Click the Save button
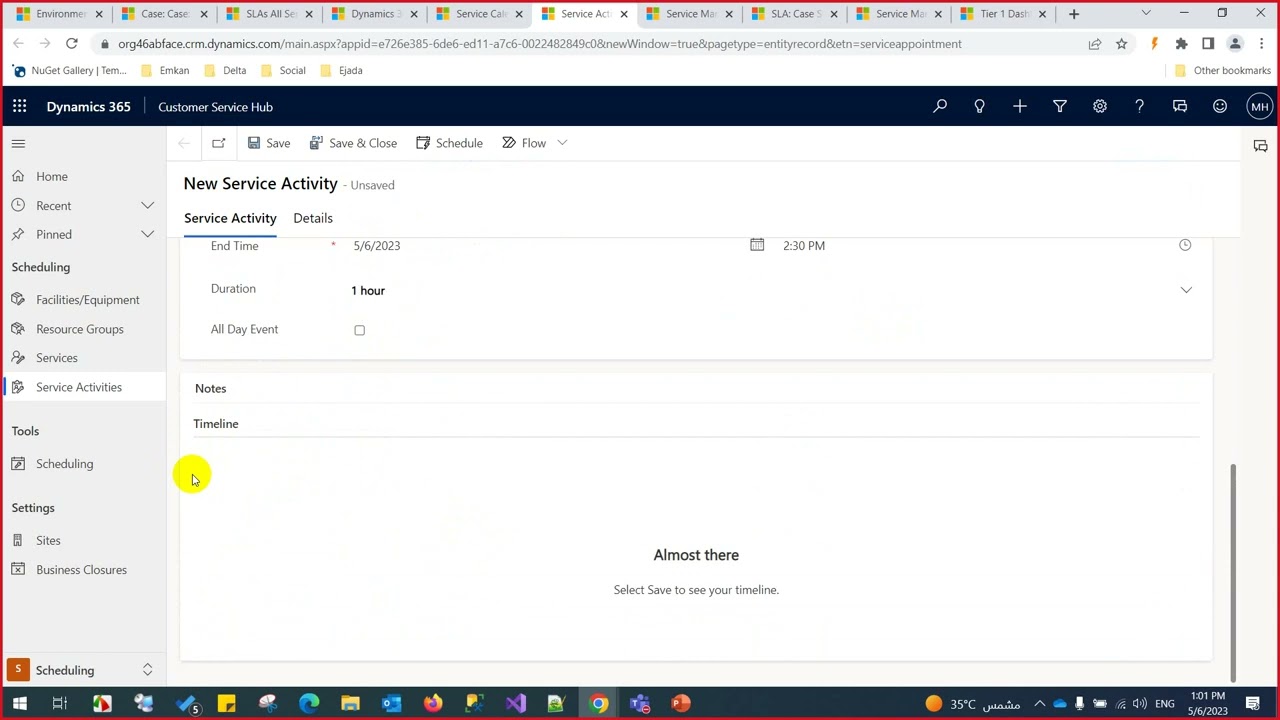This screenshot has height=720, width=1280. point(269,143)
